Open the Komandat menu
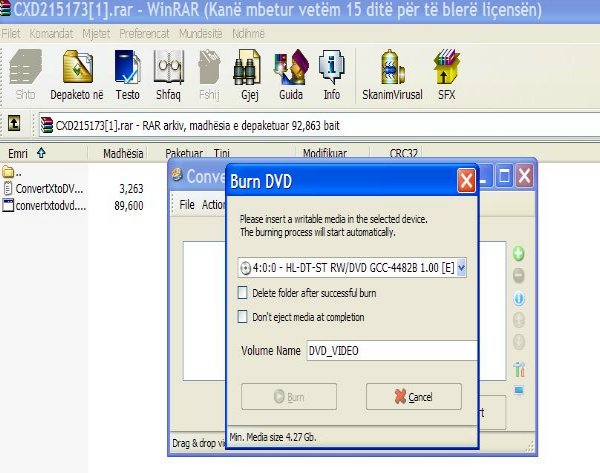Viewport: 600px width, 473px height. [x=51, y=34]
